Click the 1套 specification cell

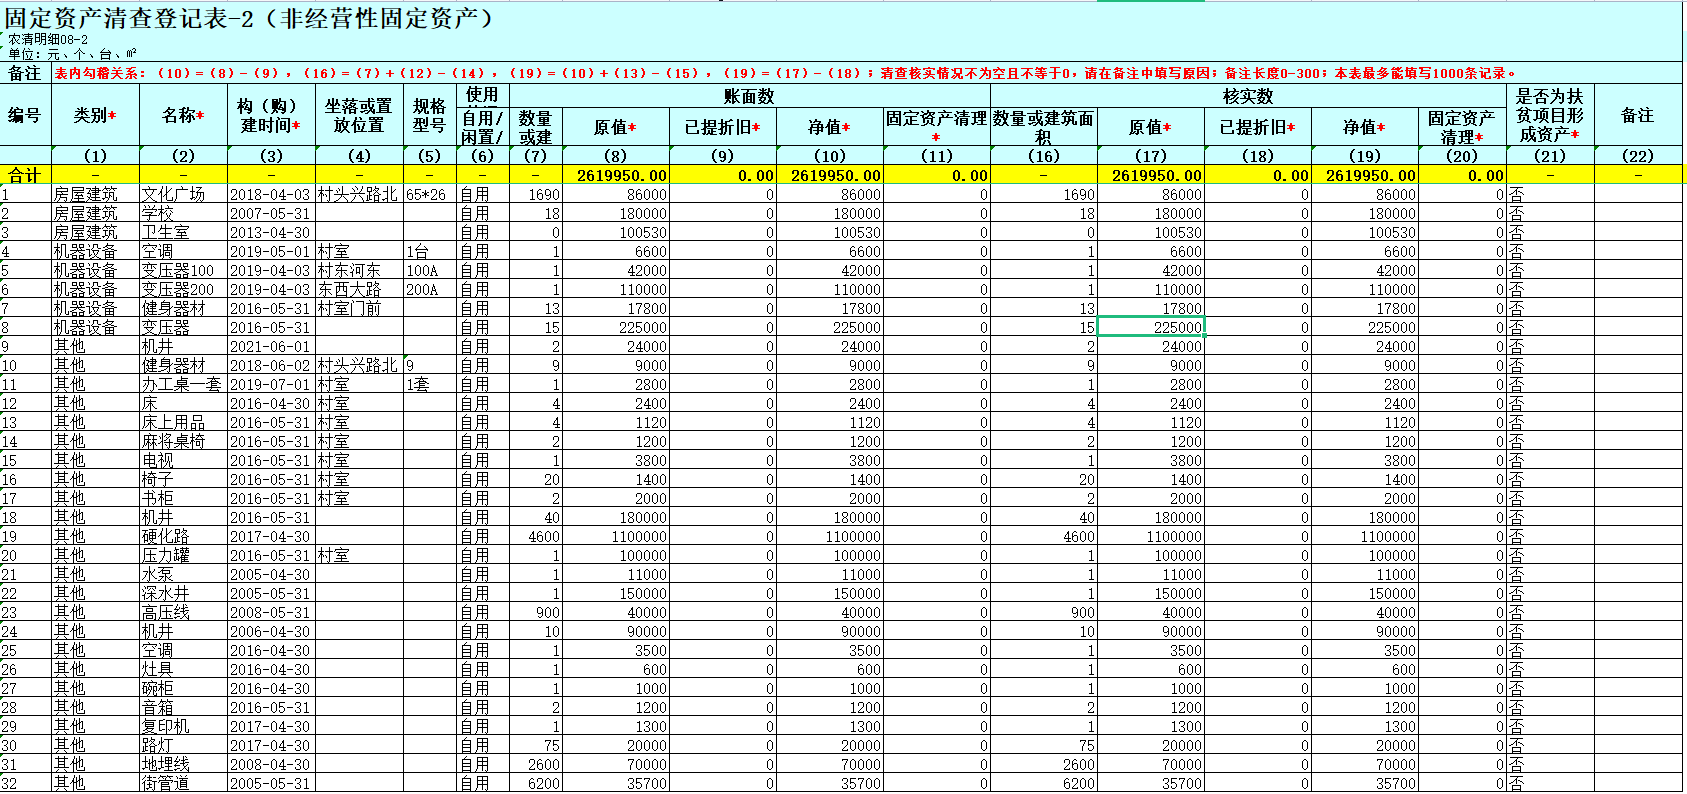pyautogui.click(x=429, y=384)
